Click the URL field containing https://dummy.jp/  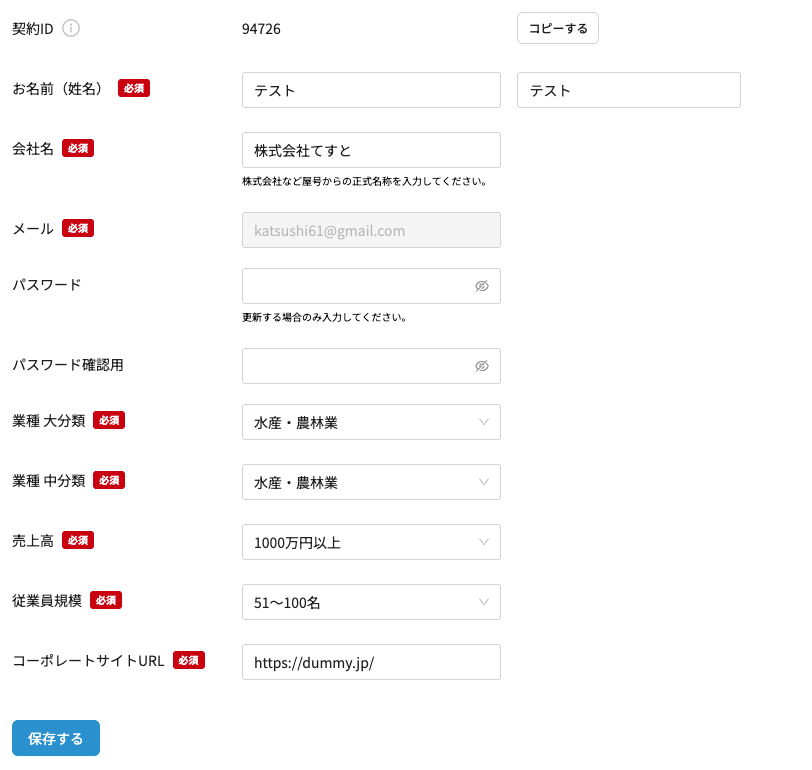click(x=371, y=662)
